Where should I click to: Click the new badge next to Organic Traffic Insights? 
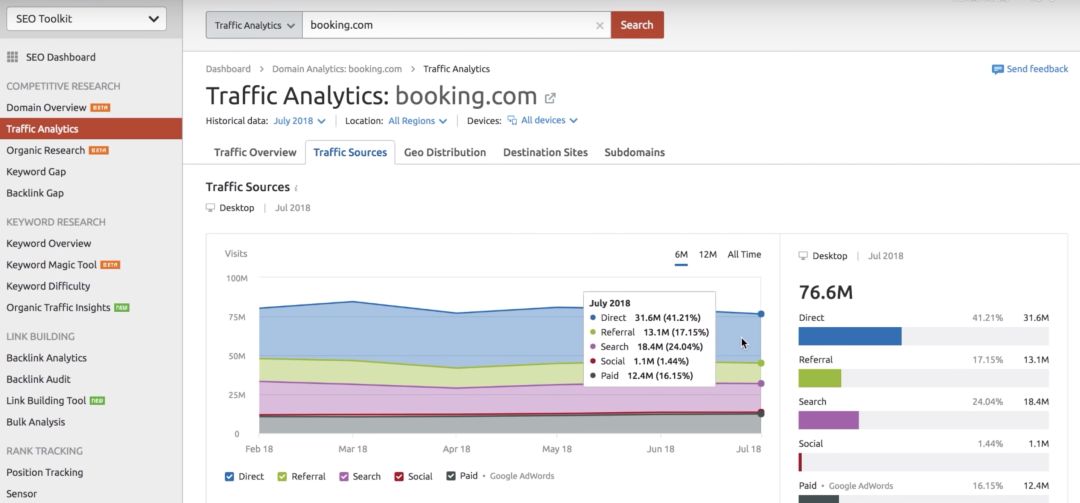(122, 307)
